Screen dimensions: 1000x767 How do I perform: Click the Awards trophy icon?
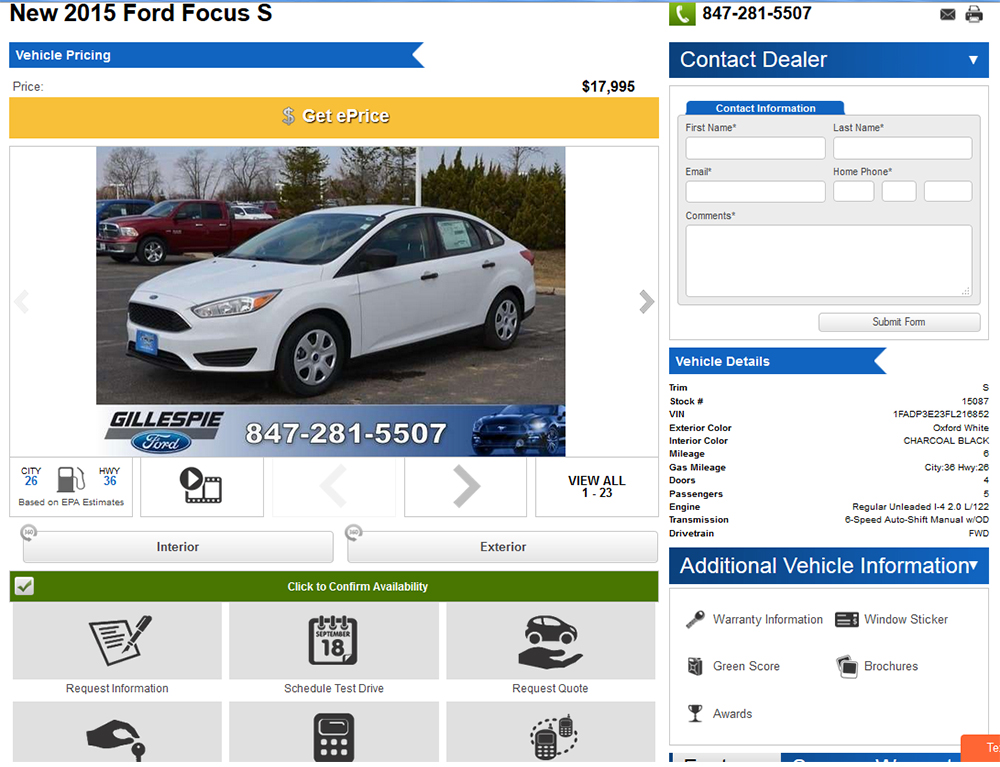(x=695, y=713)
